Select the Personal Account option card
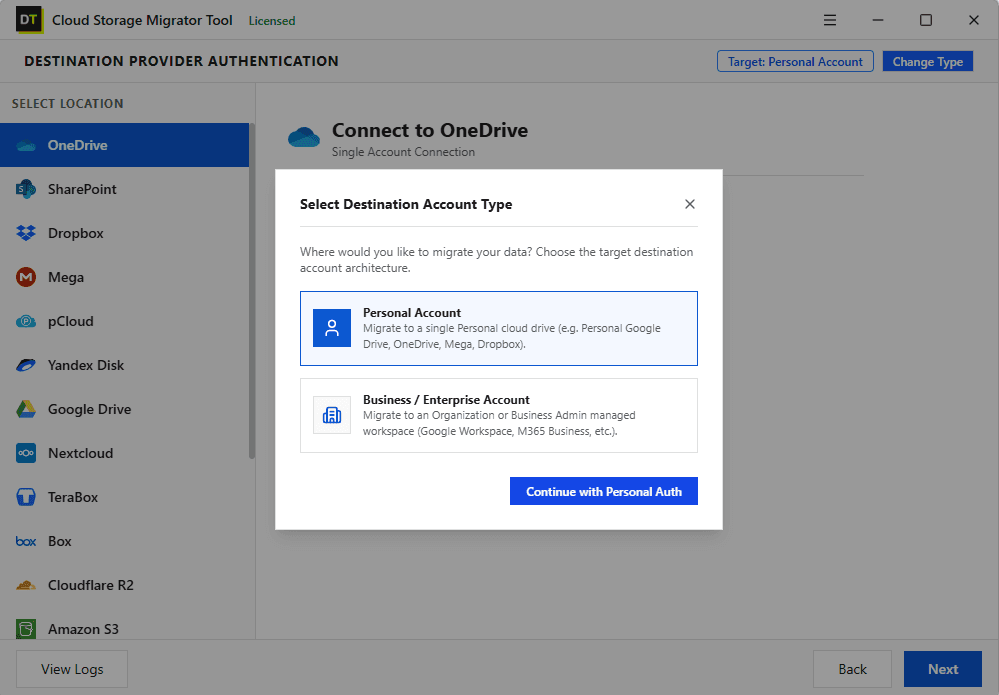Viewport: 999px width, 695px height. [x=499, y=328]
